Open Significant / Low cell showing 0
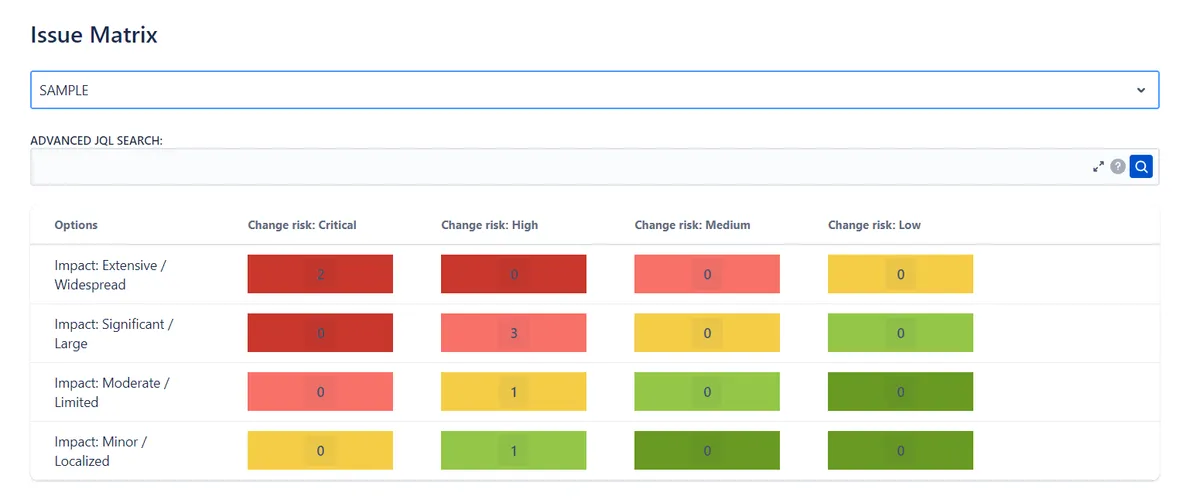The image size is (1200, 503). [x=900, y=333]
